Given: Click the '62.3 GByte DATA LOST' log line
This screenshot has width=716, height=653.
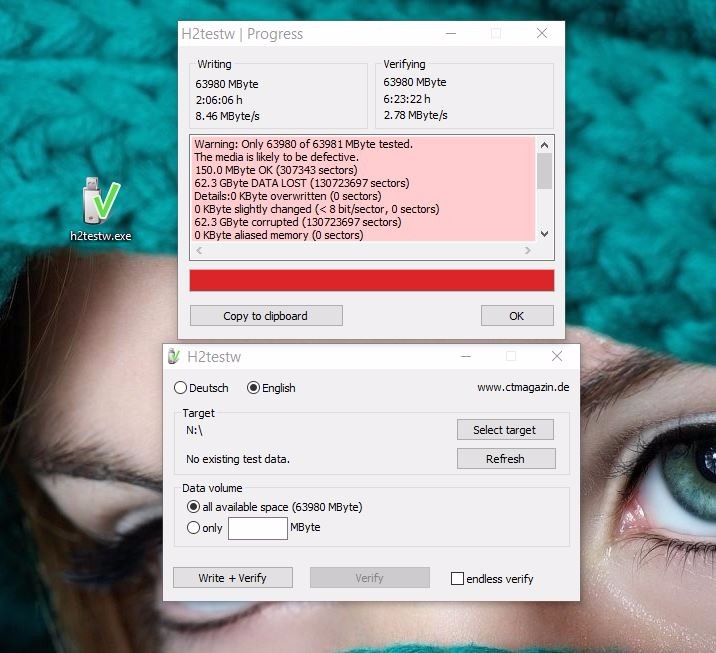Looking at the screenshot, I should click(302, 183).
